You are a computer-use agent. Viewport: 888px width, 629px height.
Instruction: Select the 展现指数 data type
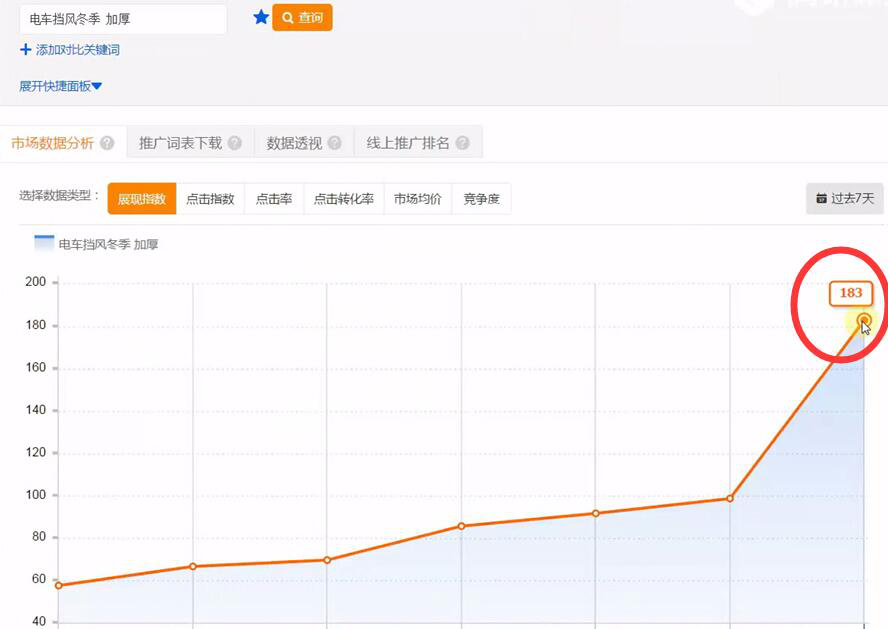click(x=142, y=199)
